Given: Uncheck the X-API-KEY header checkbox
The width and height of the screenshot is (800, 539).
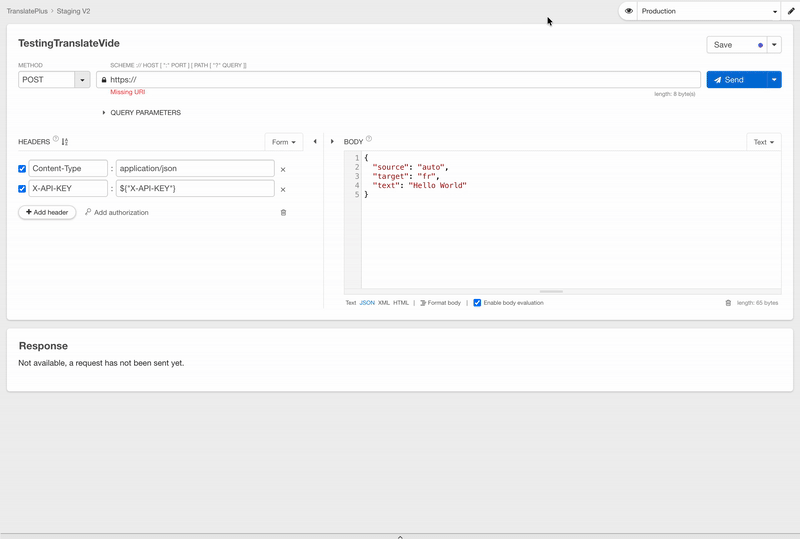Looking at the screenshot, I should click(22, 188).
